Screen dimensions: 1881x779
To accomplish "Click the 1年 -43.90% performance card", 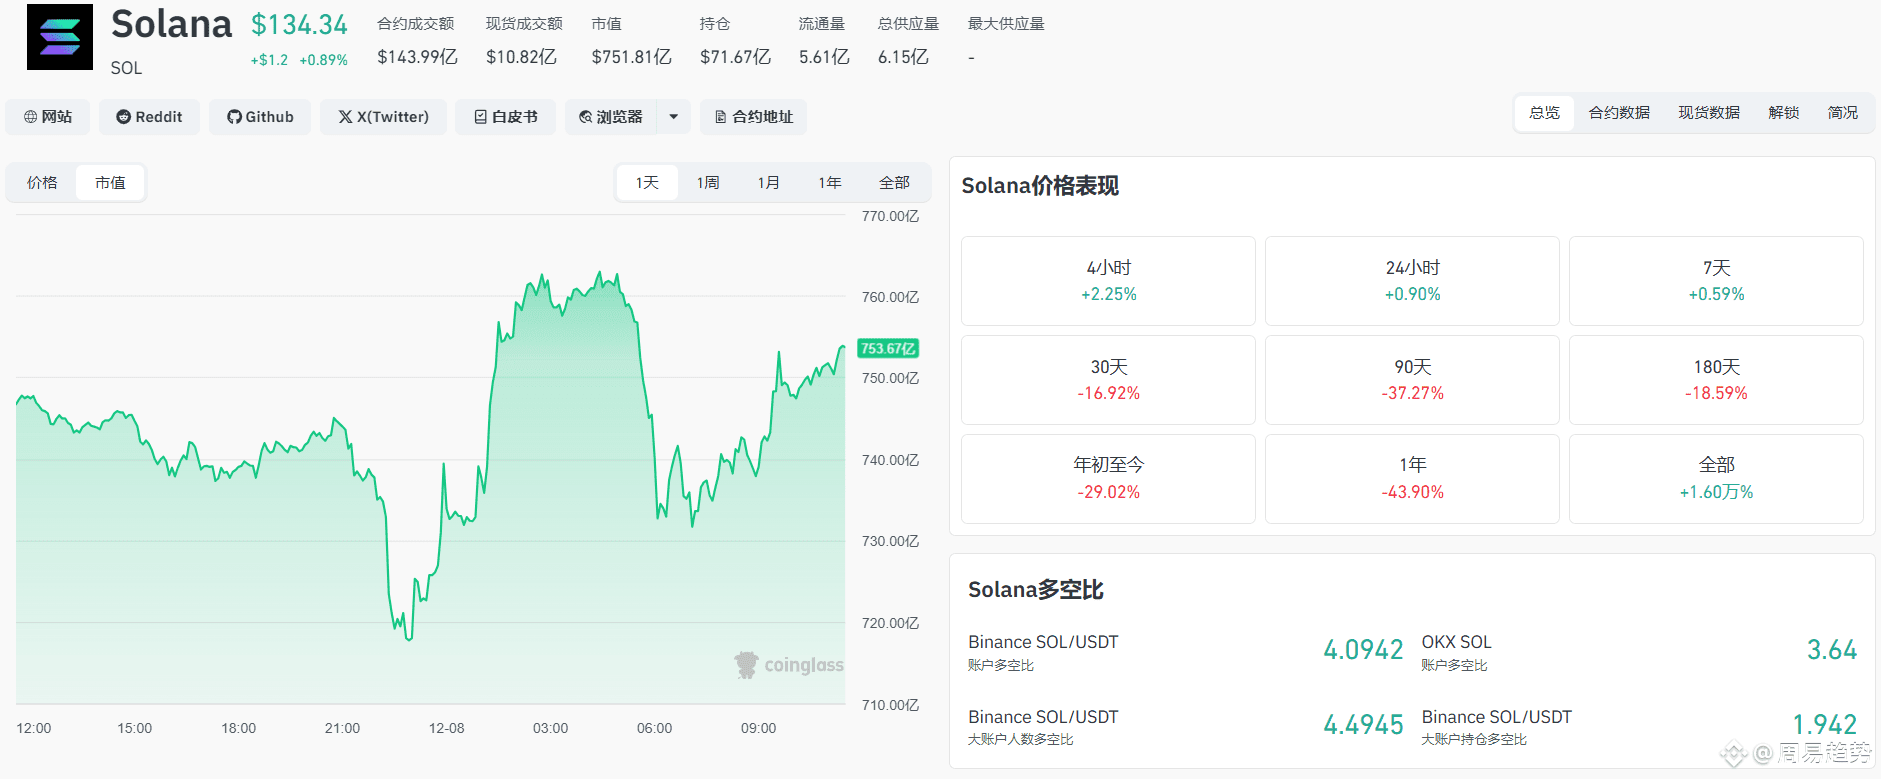I will click(x=1412, y=479).
